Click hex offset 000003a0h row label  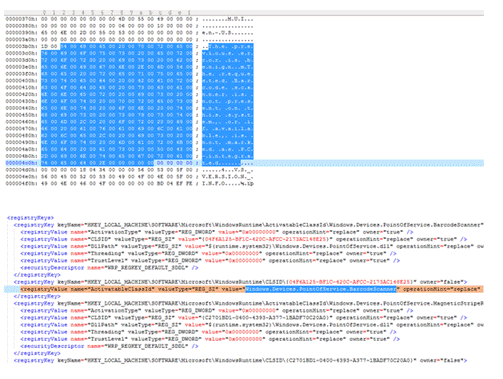click(22, 40)
